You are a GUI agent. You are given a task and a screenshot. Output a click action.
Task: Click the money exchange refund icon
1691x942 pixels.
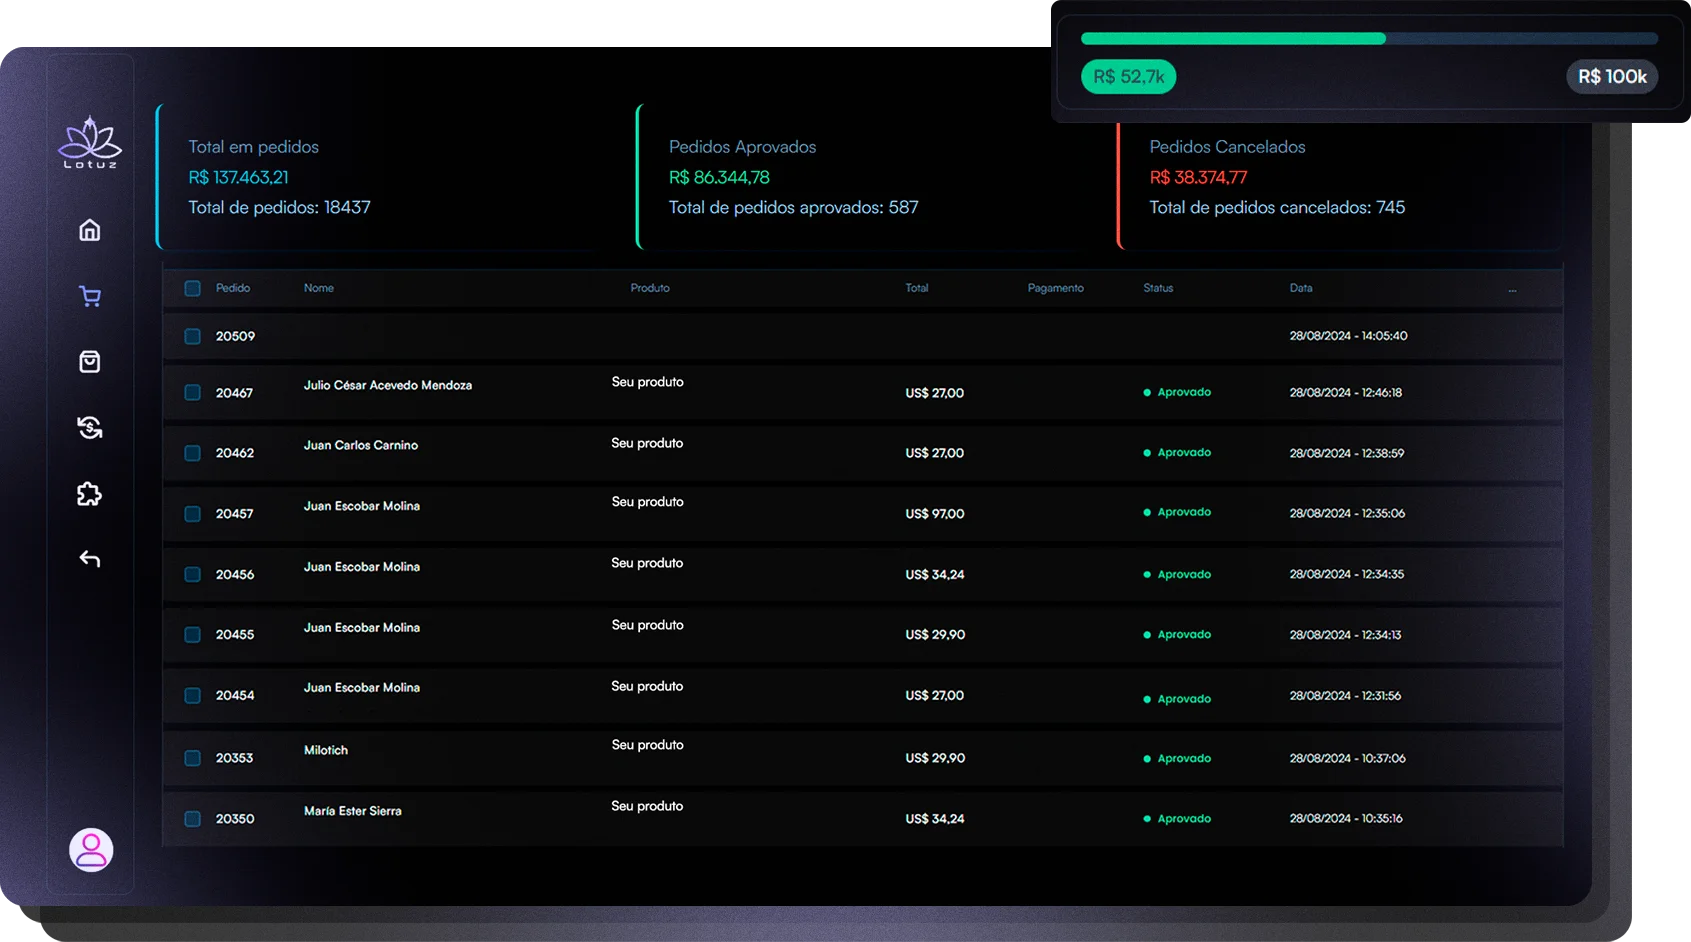[x=90, y=428]
